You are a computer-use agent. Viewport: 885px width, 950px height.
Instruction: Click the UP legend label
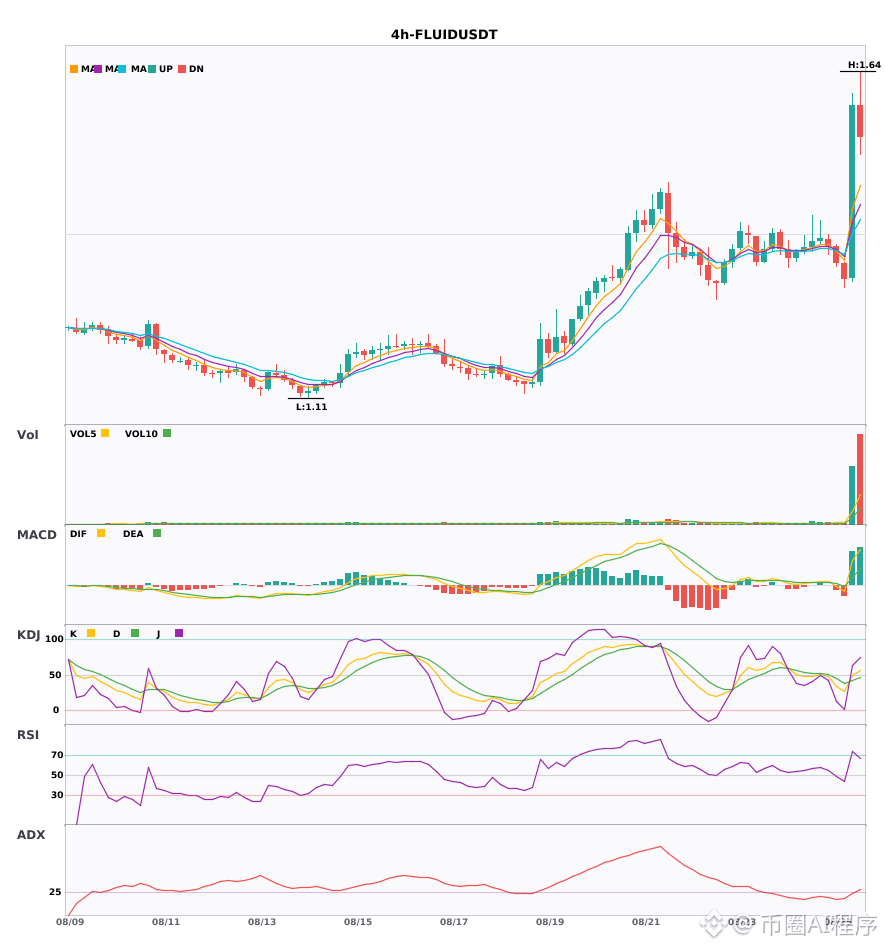click(x=166, y=69)
